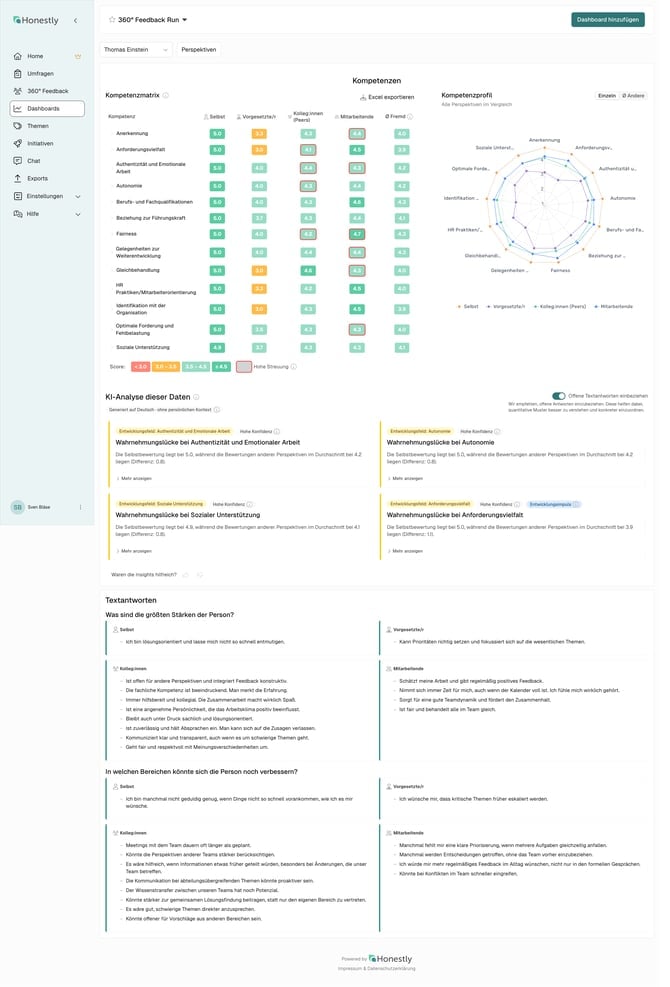Click the crown icon next to Home
The width and height of the screenshot is (670, 987).
(x=78, y=57)
